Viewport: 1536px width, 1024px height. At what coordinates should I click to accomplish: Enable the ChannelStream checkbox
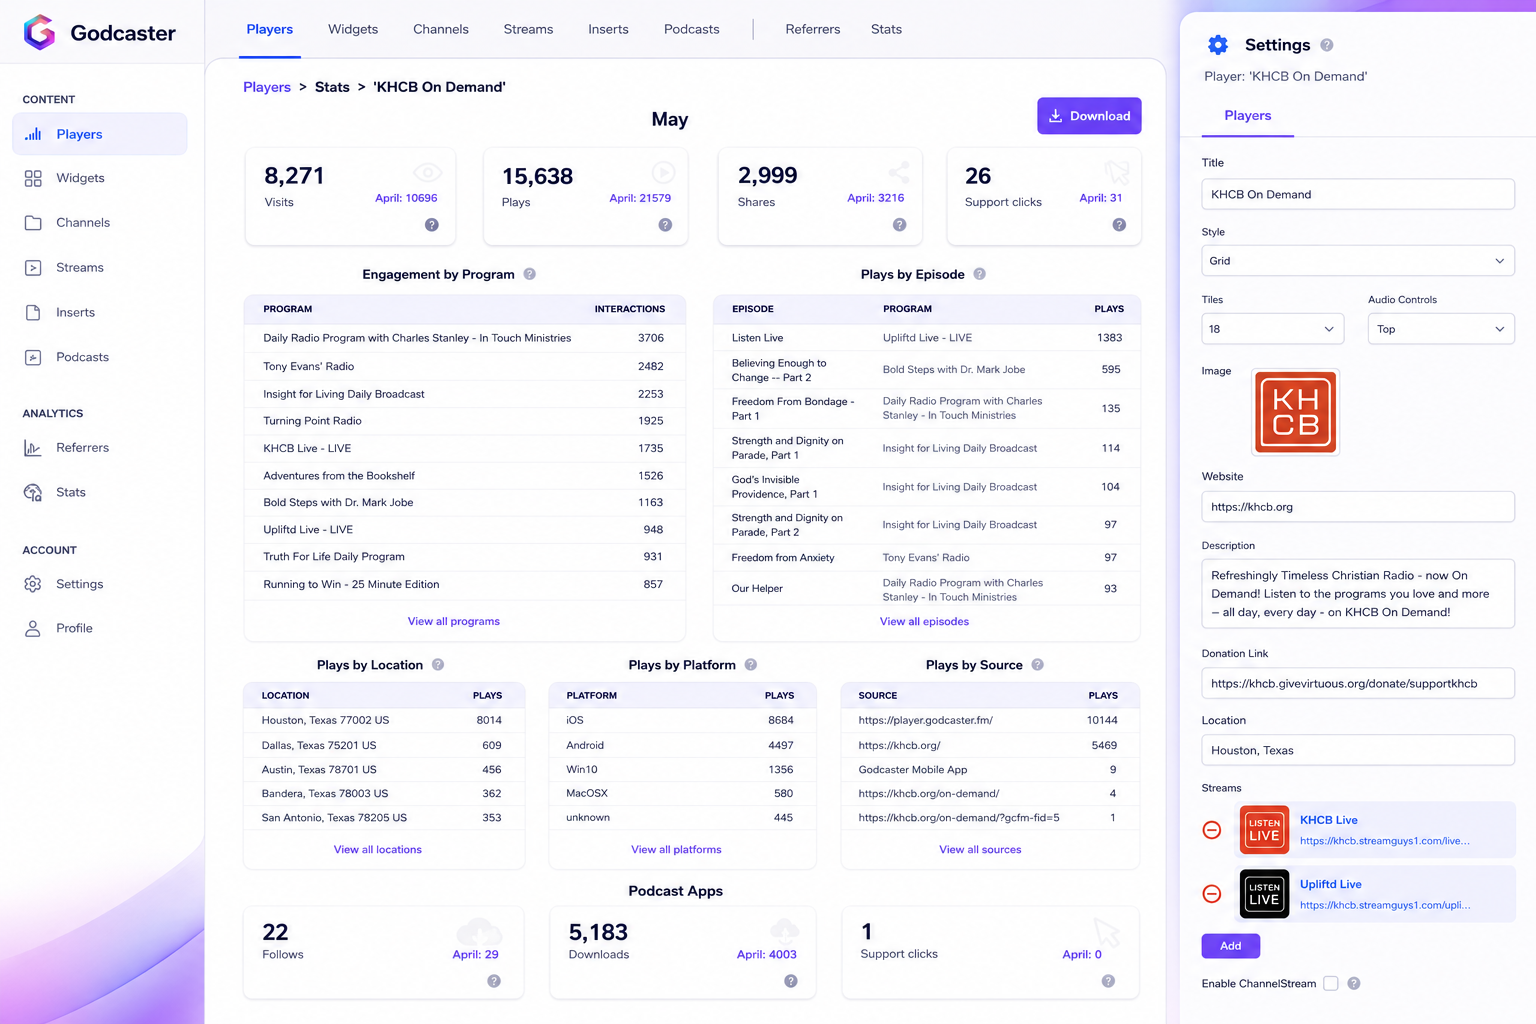tap(1331, 984)
